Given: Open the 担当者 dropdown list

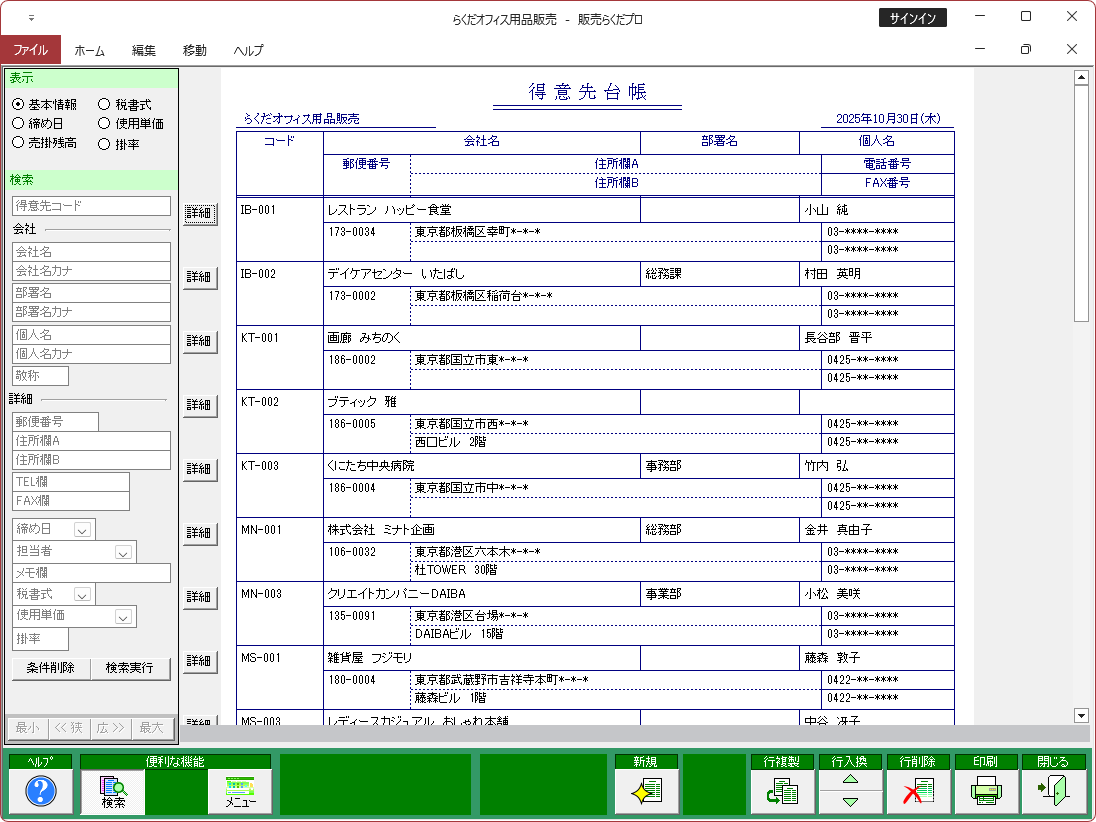Looking at the screenshot, I should (123, 552).
